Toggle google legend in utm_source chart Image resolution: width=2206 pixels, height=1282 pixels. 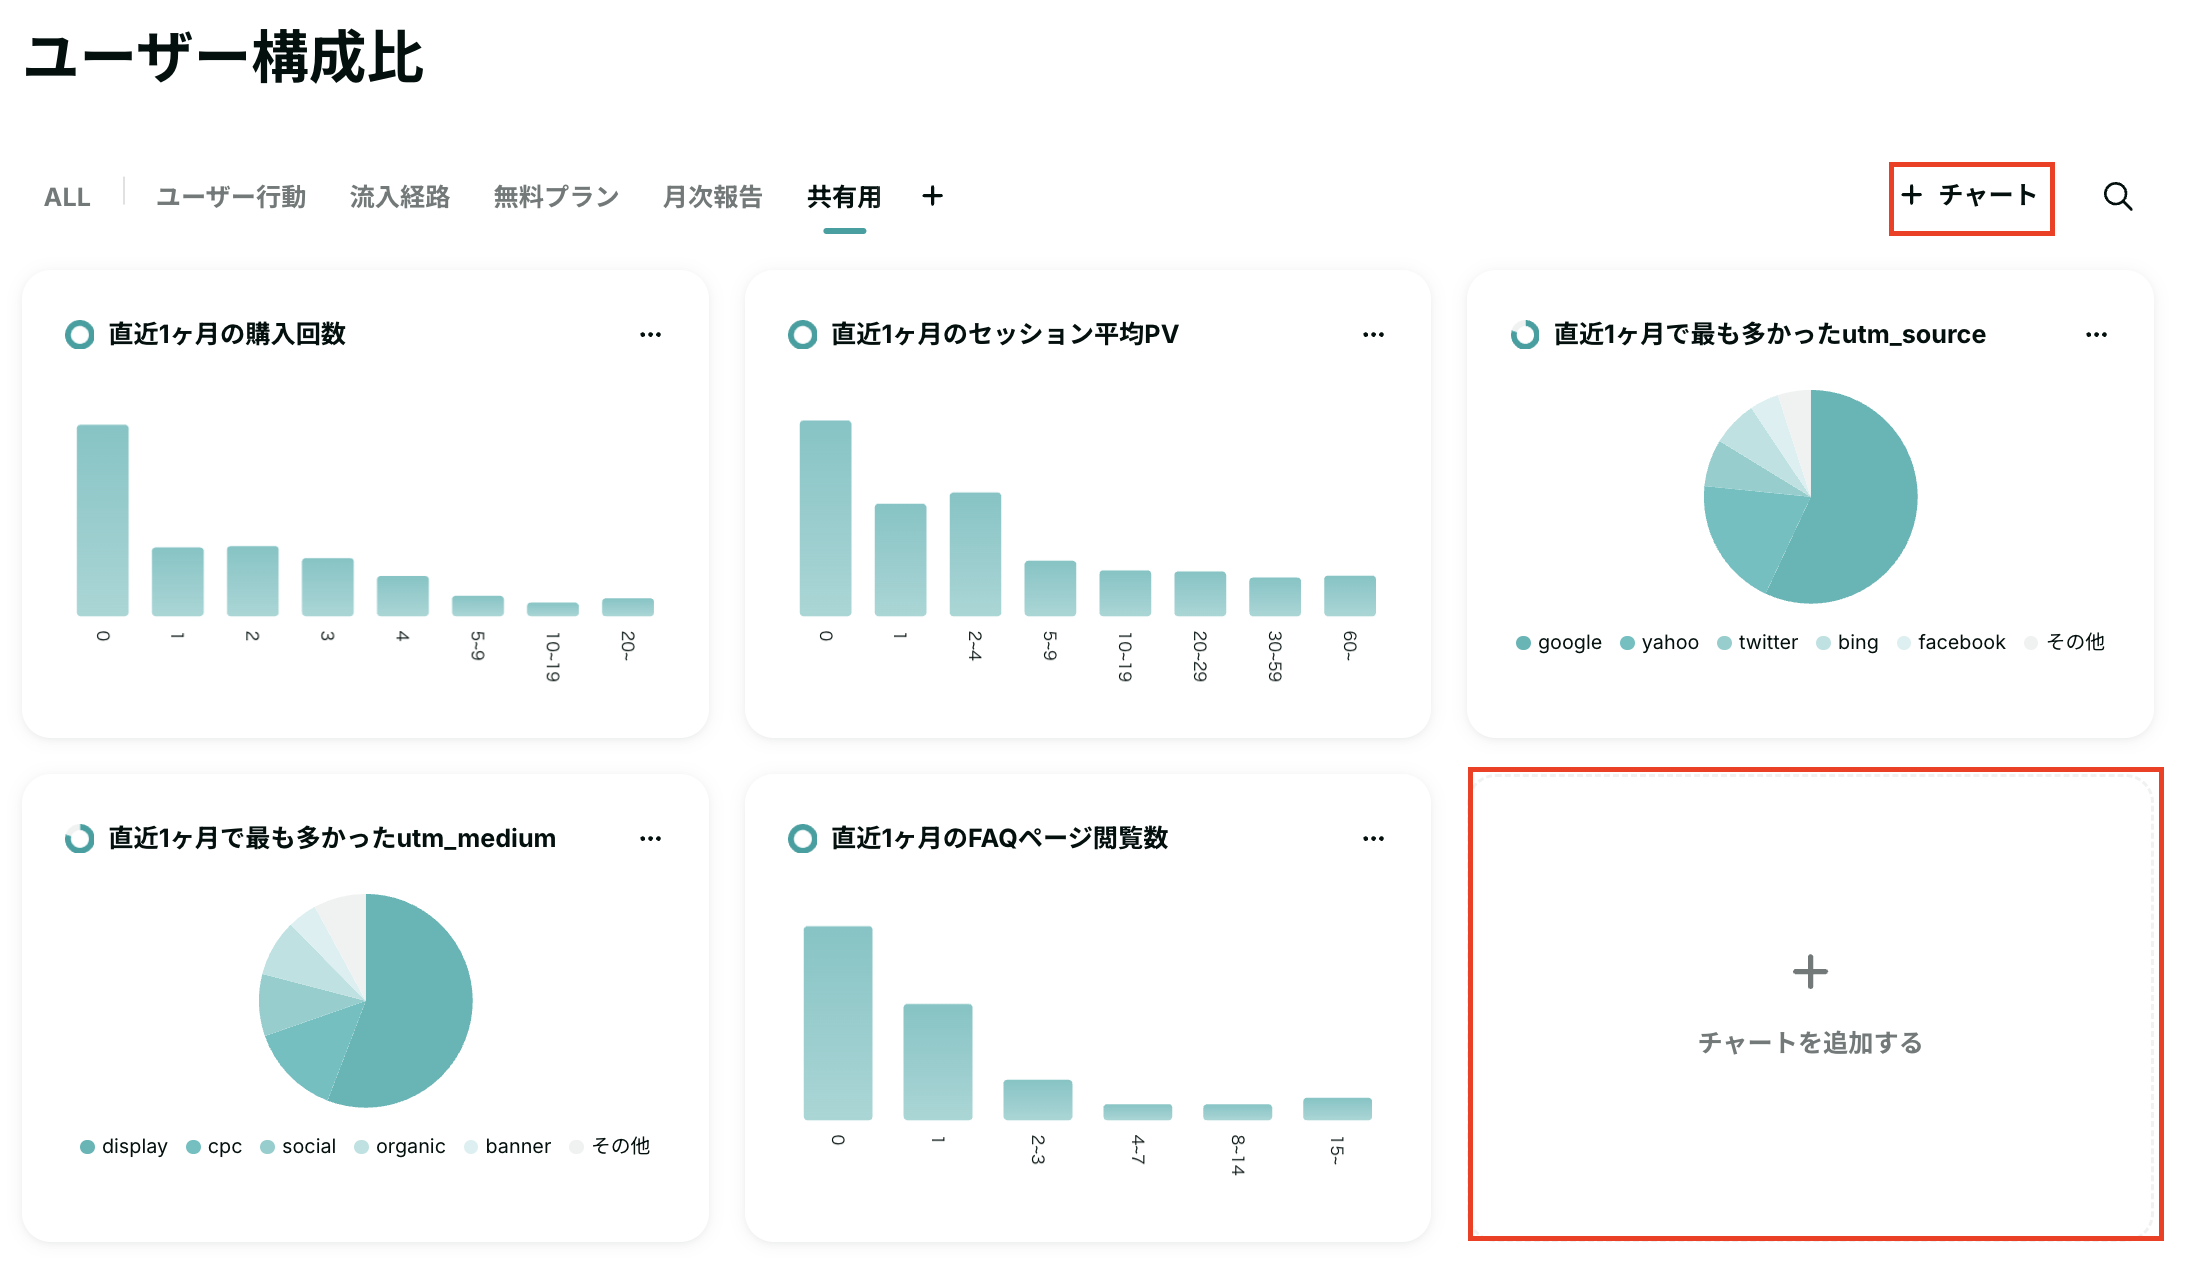pos(1559,642)
